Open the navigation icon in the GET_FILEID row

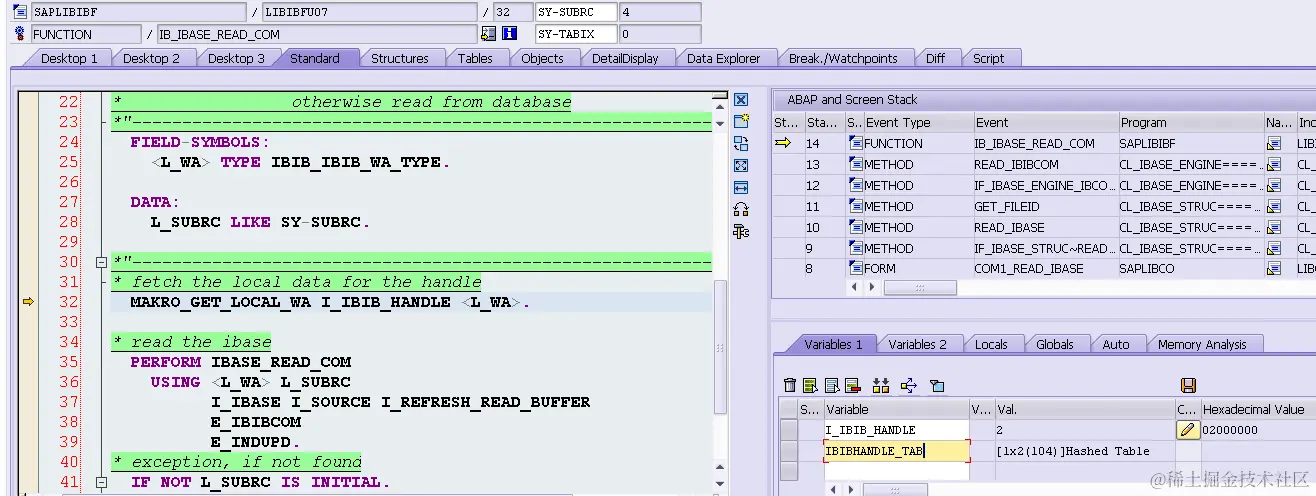1274,207
